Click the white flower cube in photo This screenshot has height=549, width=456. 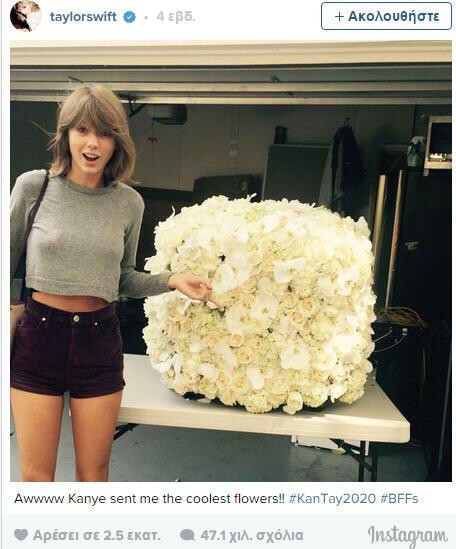[260, 303]
